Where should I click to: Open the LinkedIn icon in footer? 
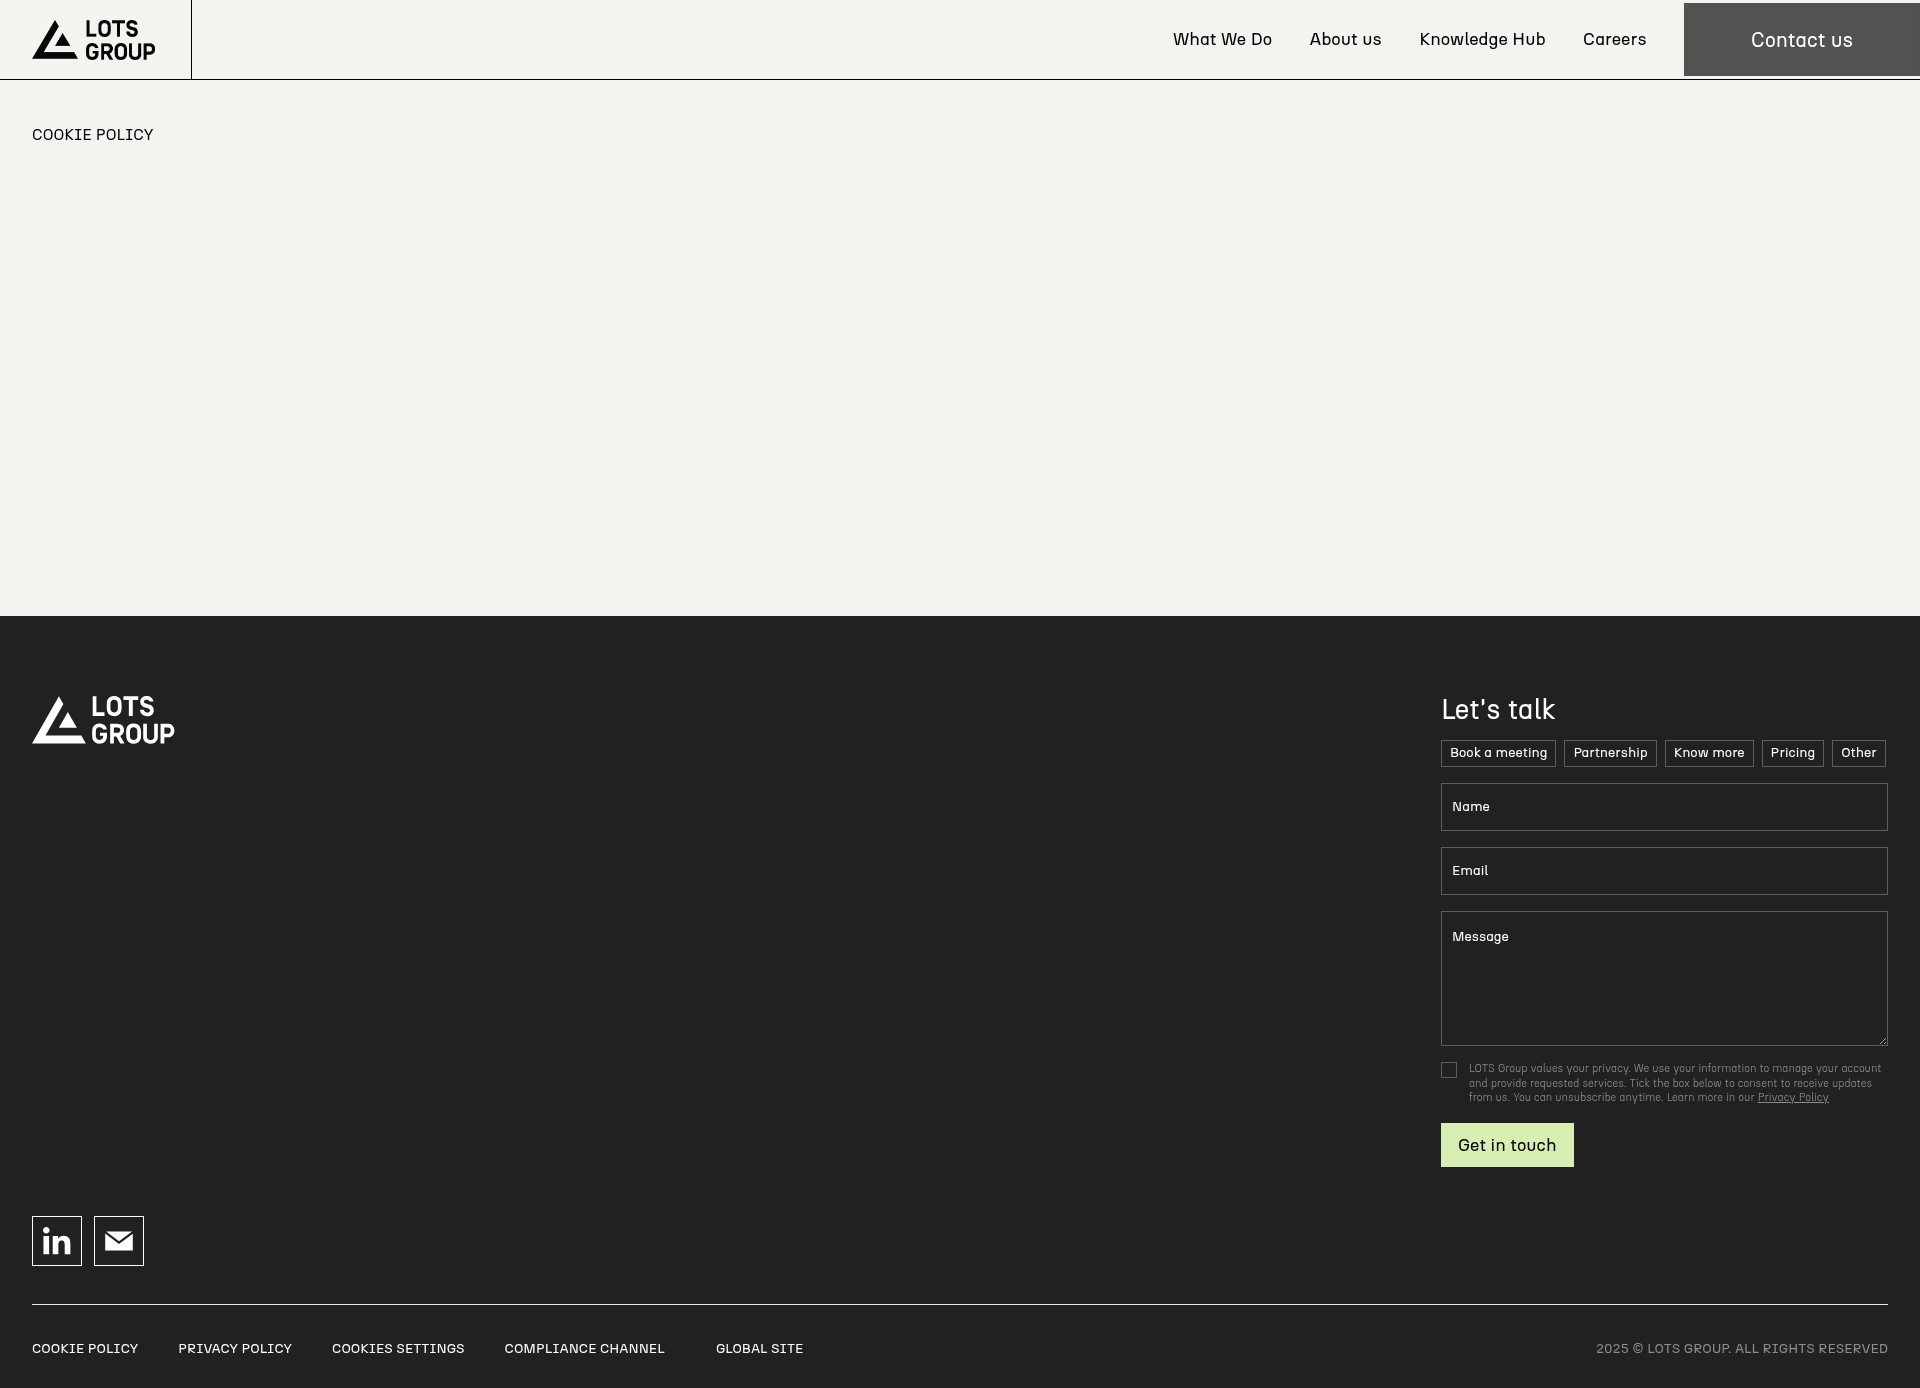57,1241
